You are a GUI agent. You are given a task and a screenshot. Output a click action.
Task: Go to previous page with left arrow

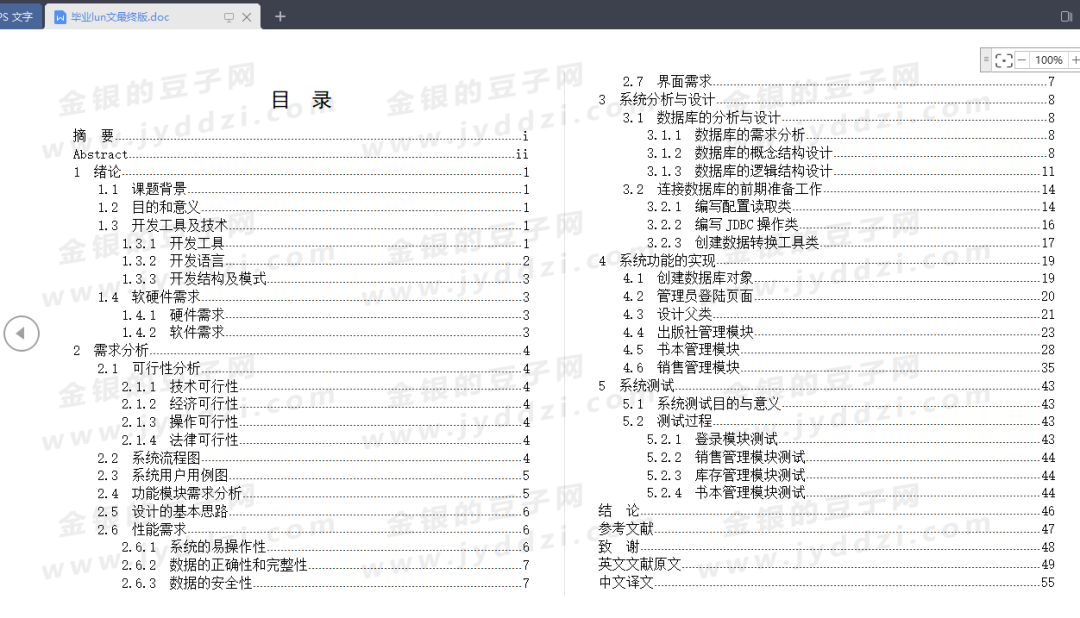click(x=21, y=333)
